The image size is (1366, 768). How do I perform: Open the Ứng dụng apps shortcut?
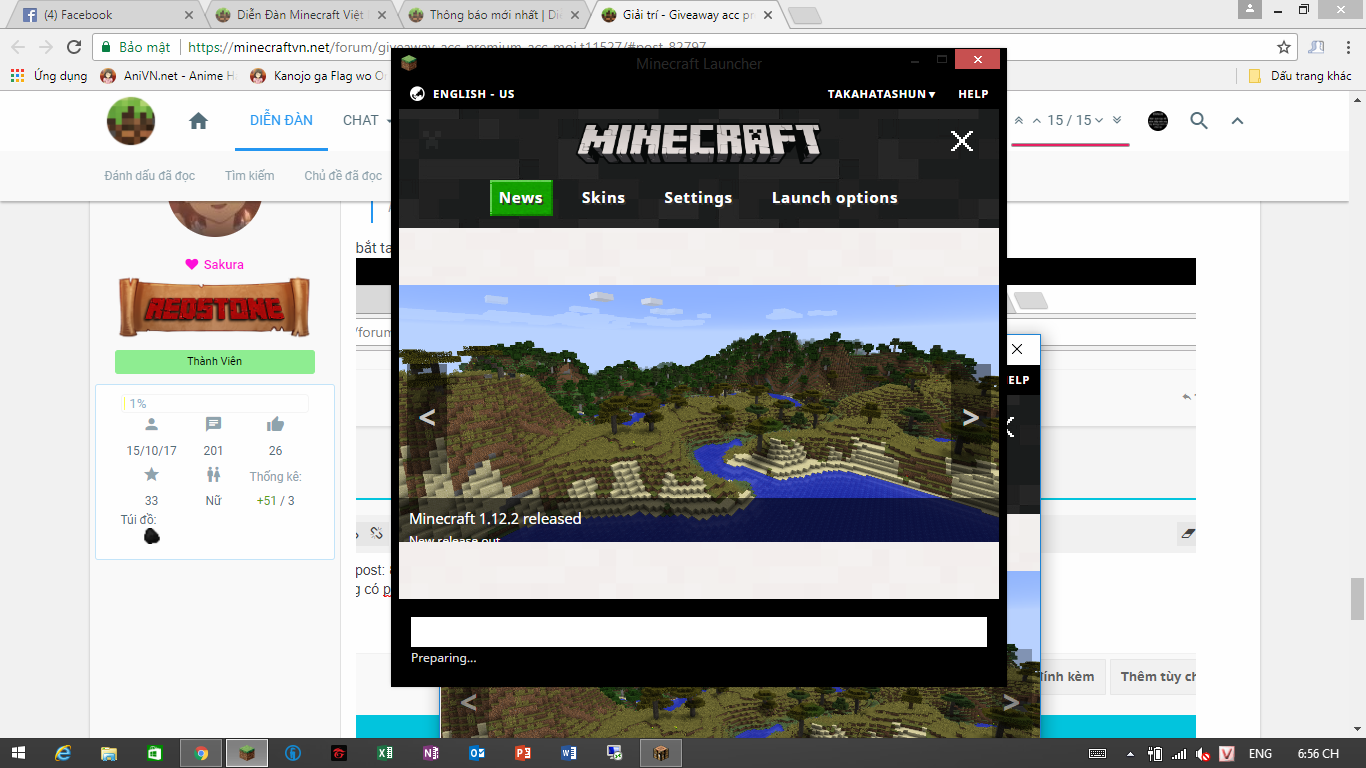49,76
